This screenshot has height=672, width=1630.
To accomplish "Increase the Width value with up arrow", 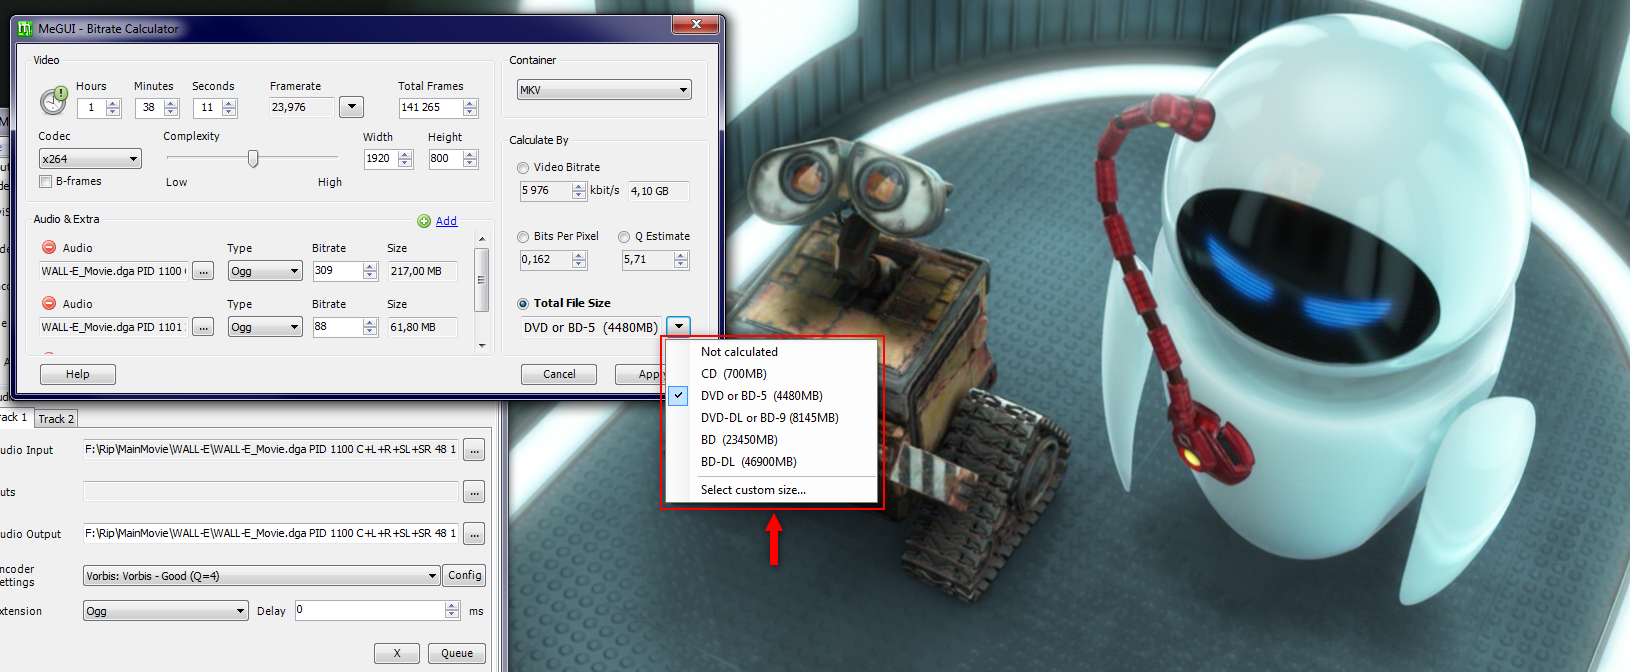I will (405, 154).
